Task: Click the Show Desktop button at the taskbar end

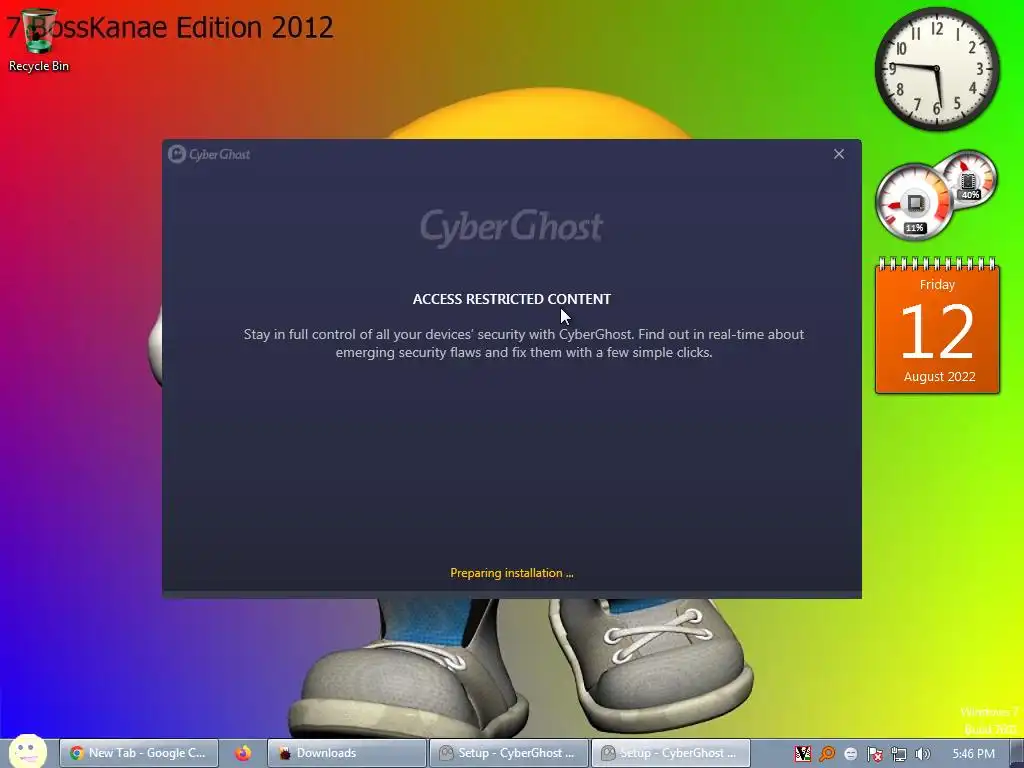Action: tap(1017, 754)
